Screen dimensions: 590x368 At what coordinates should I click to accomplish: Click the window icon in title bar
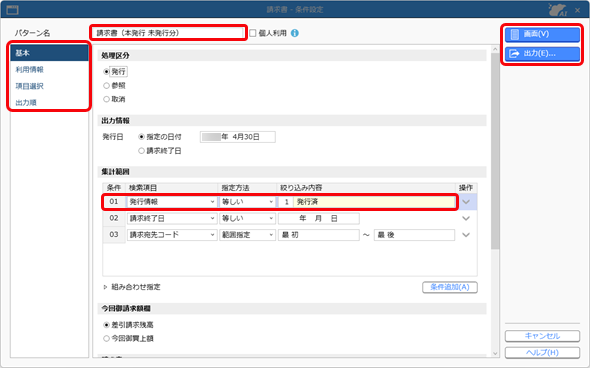pos(12,9)
